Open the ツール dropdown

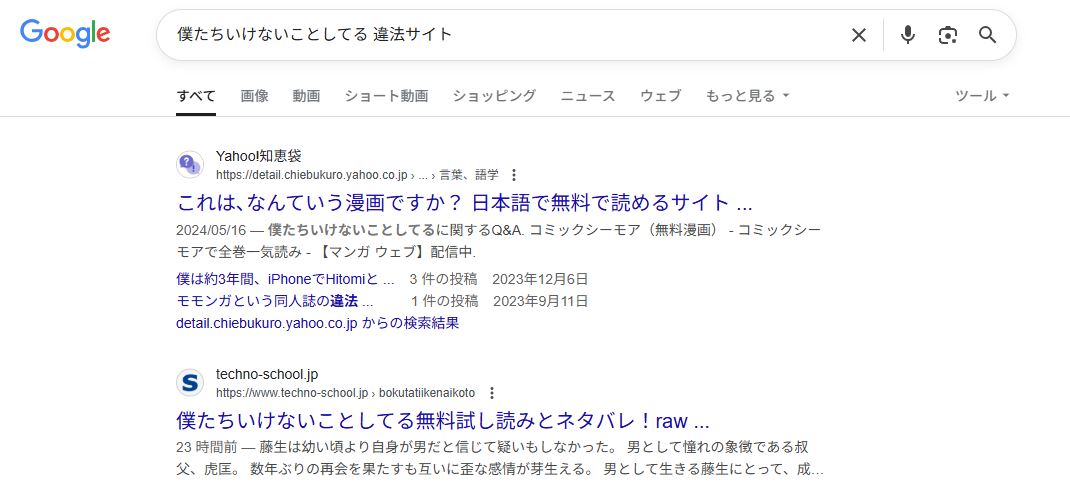click(x=982, y=96)
